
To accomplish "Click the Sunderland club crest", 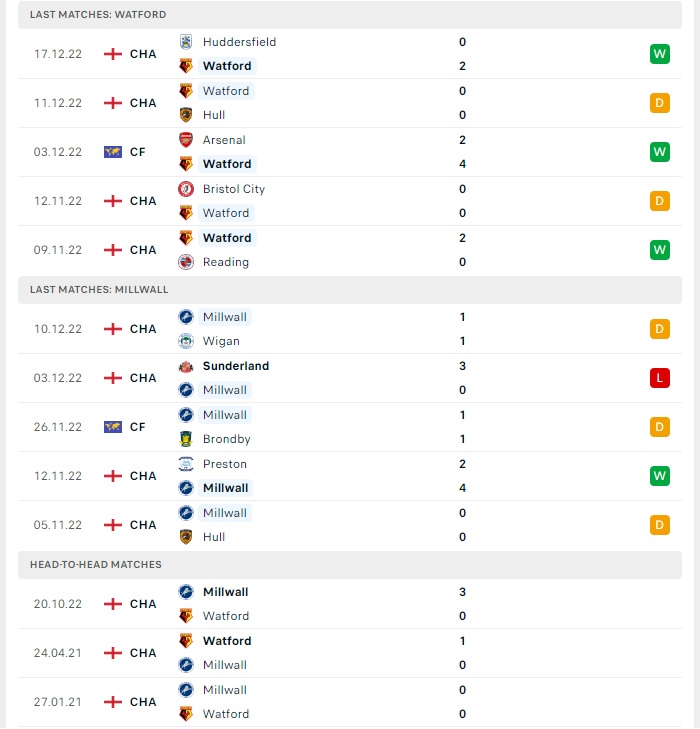I will tap(186, 366).
